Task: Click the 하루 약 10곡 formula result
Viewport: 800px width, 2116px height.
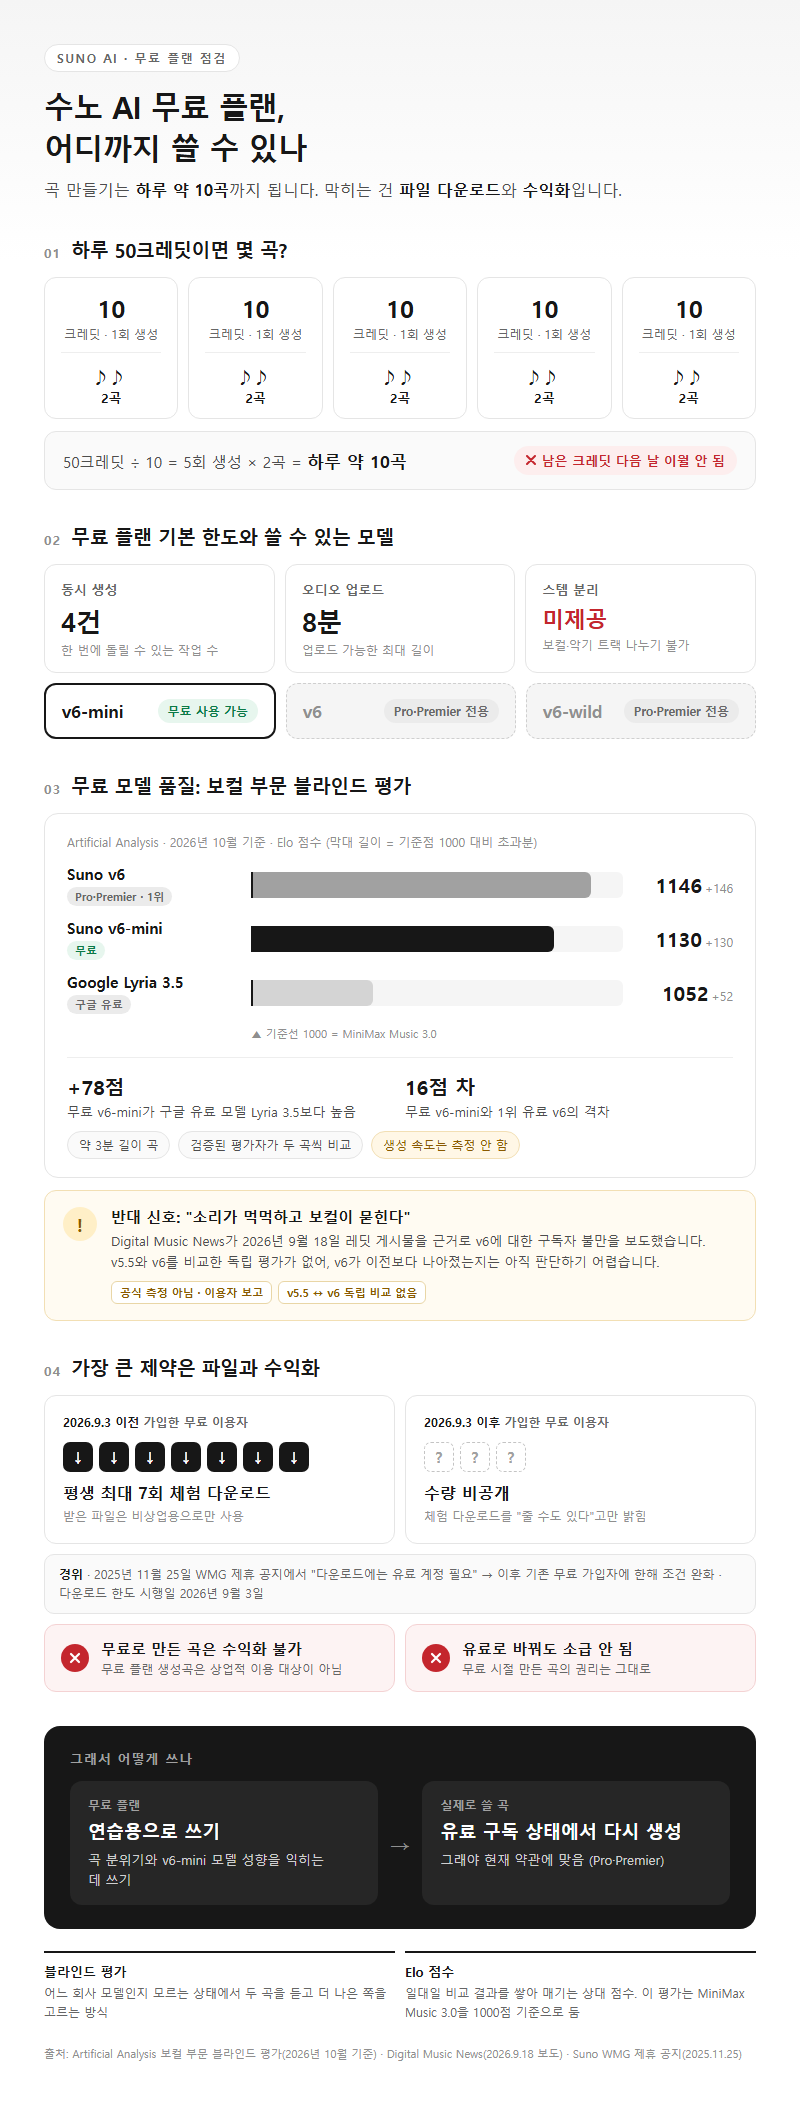Action: [x=357, y=462]
